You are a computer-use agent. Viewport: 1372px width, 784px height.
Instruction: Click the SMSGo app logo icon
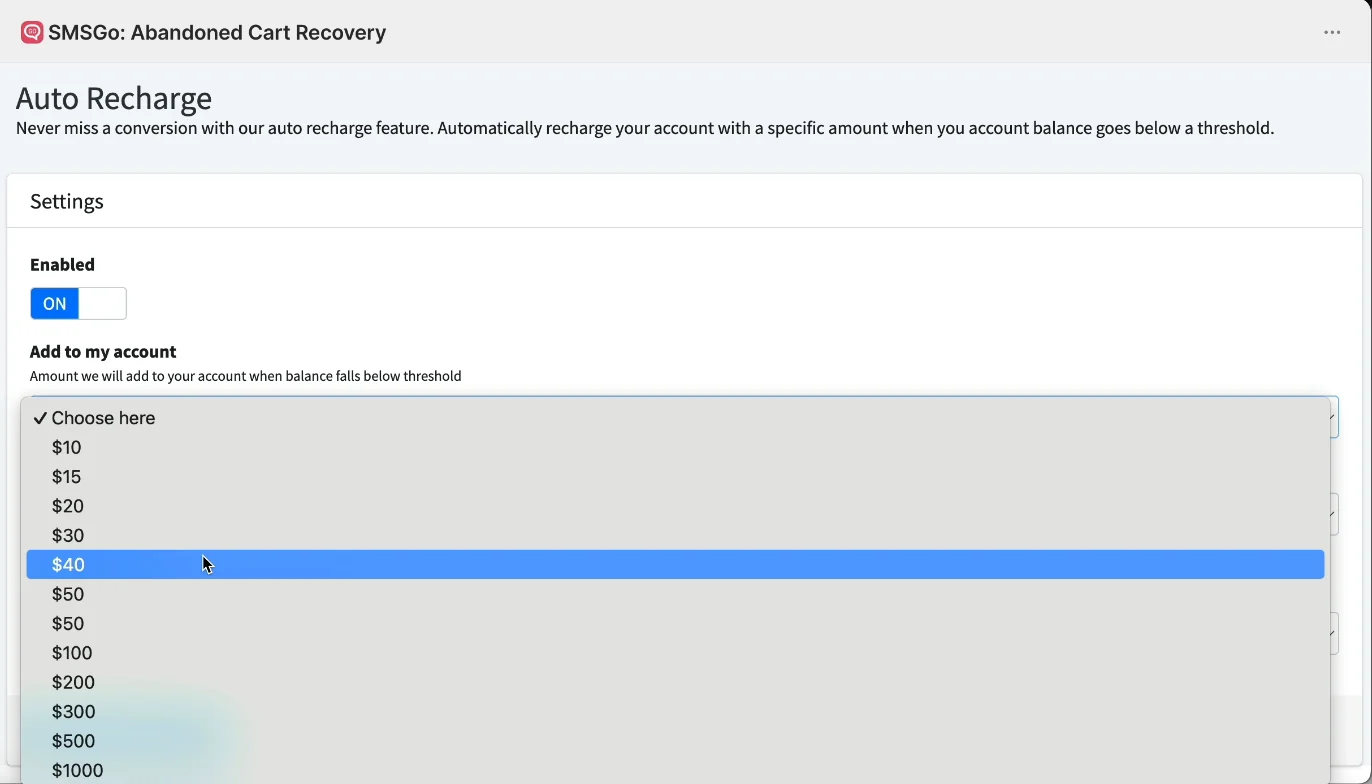tap(32, 32)
